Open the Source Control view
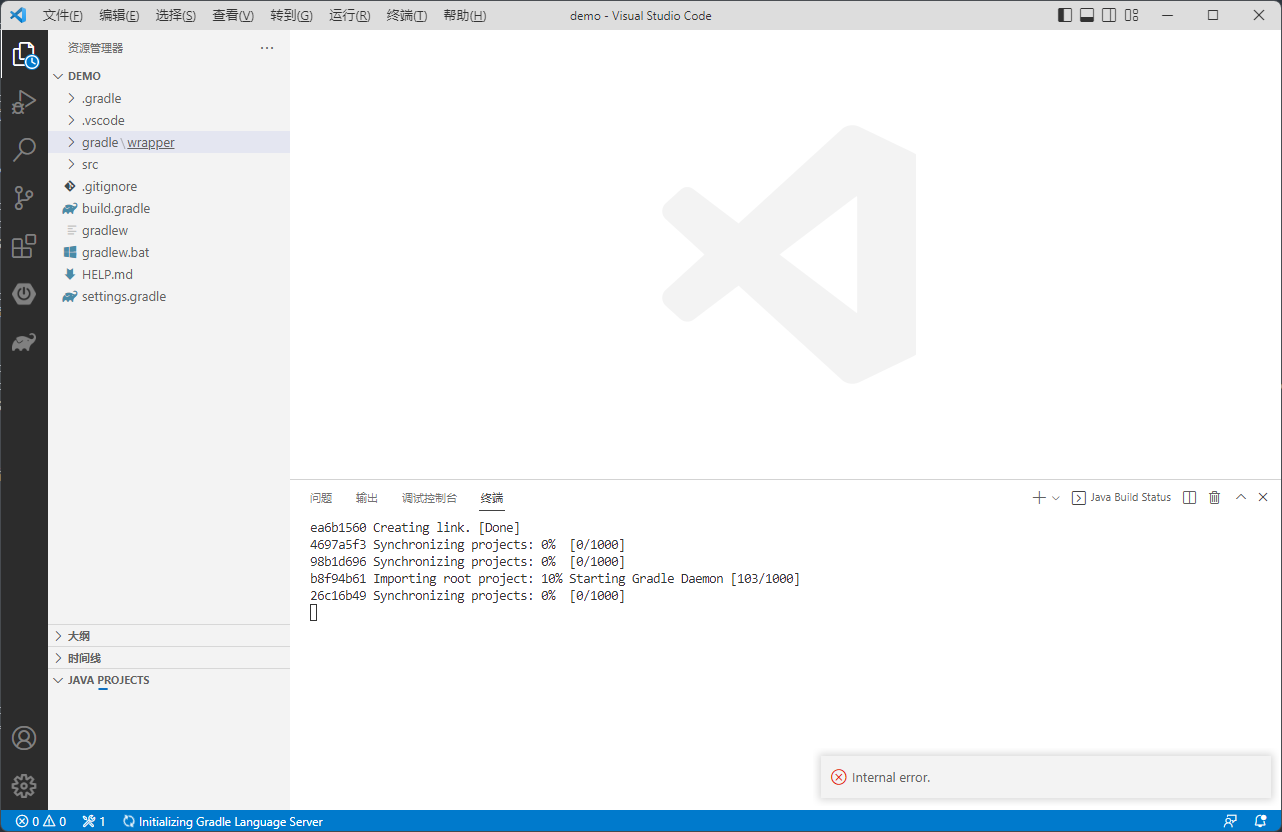The image size is (1282, 832). 24,198
